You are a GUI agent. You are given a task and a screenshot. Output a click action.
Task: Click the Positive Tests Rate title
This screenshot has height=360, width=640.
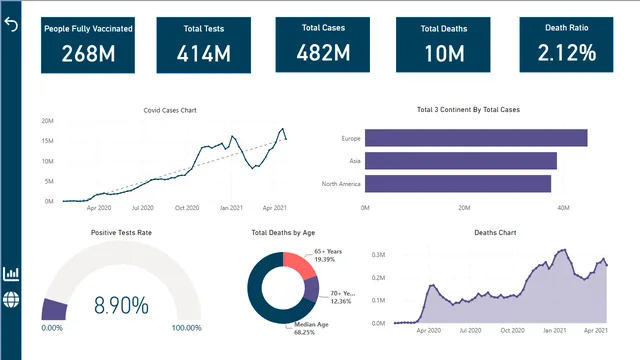(x=121, y=233)
